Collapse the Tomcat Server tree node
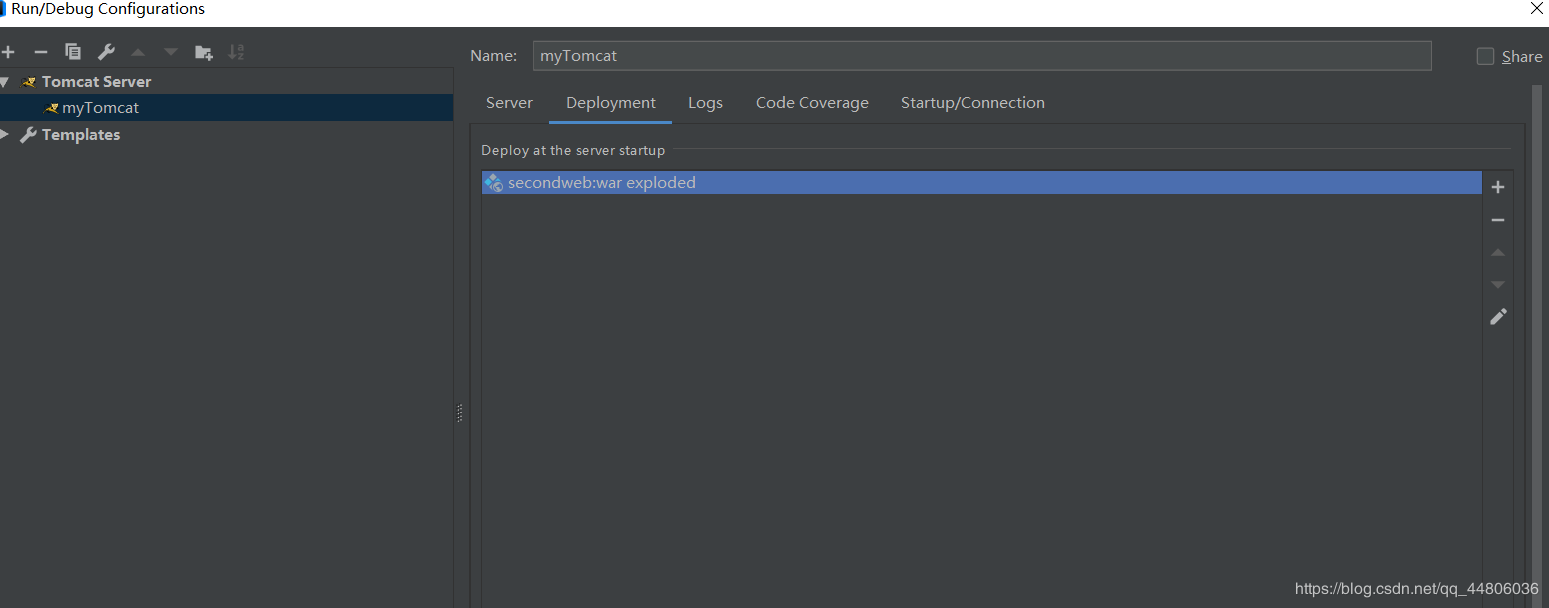The image size is (1549, 608). pos(5,82)
